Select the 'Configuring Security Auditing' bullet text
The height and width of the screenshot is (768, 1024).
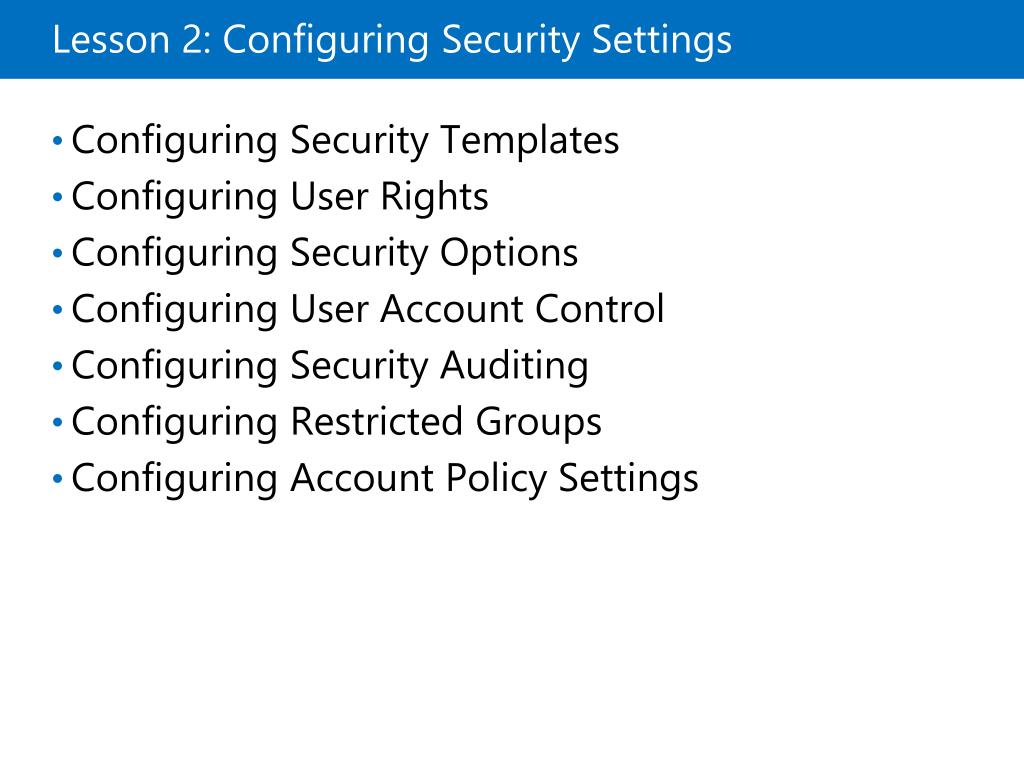tap(330, 365)
